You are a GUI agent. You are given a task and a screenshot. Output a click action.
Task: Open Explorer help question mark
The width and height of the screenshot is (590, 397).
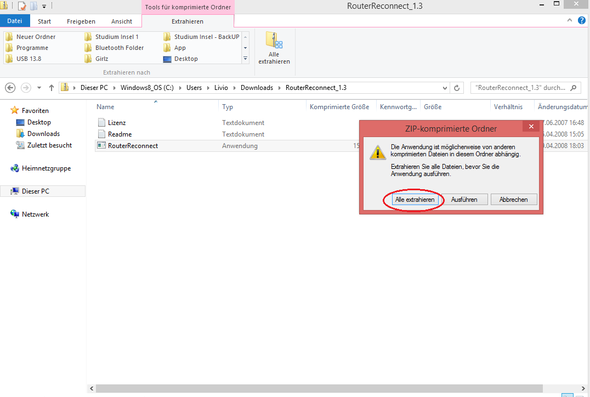click(582, 20)
